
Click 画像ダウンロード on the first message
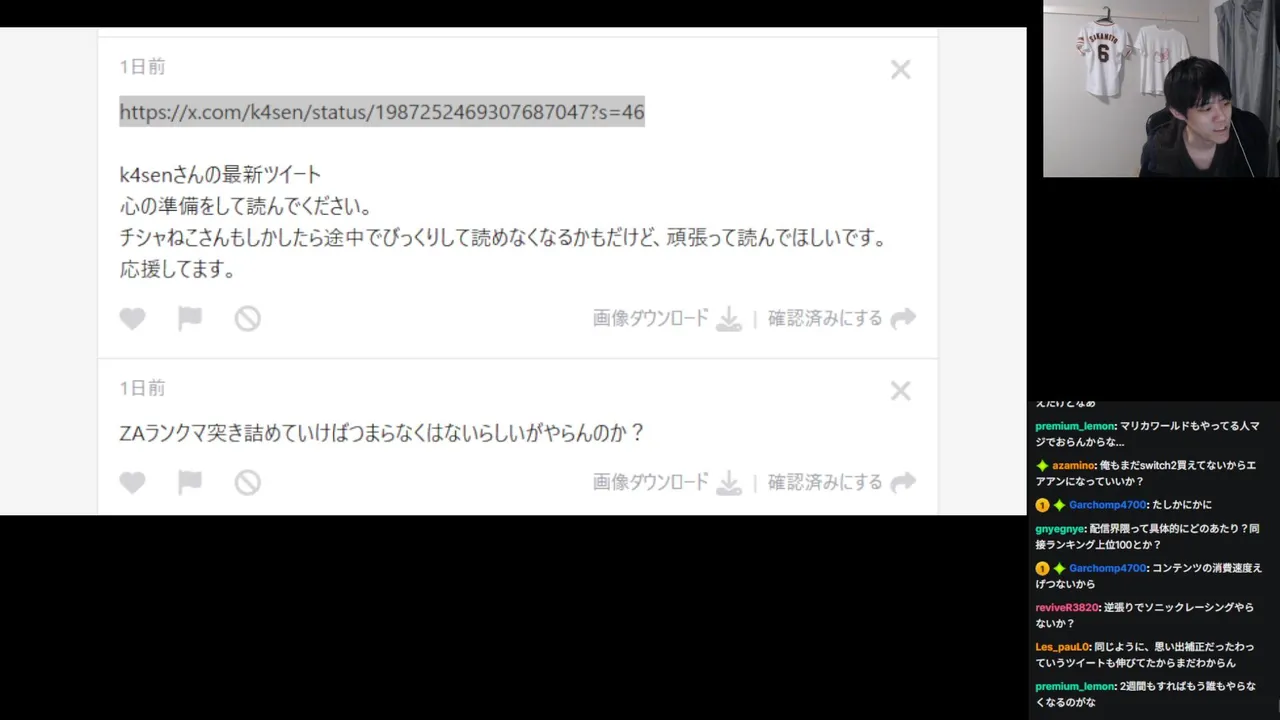[x=650, y=319]
